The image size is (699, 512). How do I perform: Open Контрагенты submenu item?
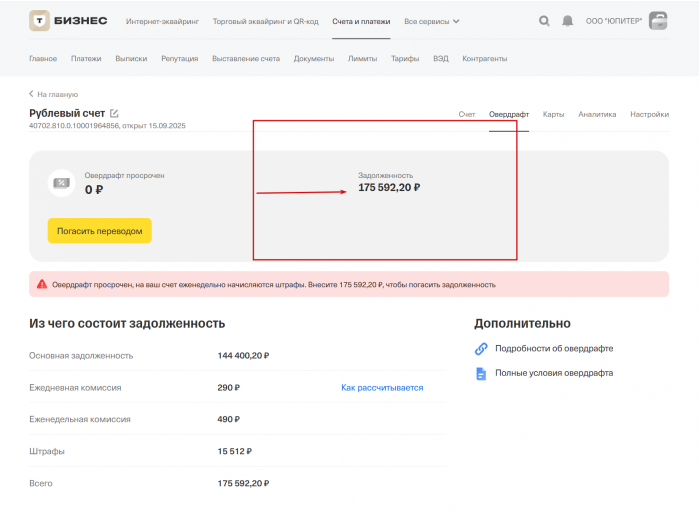coord(485,58)
